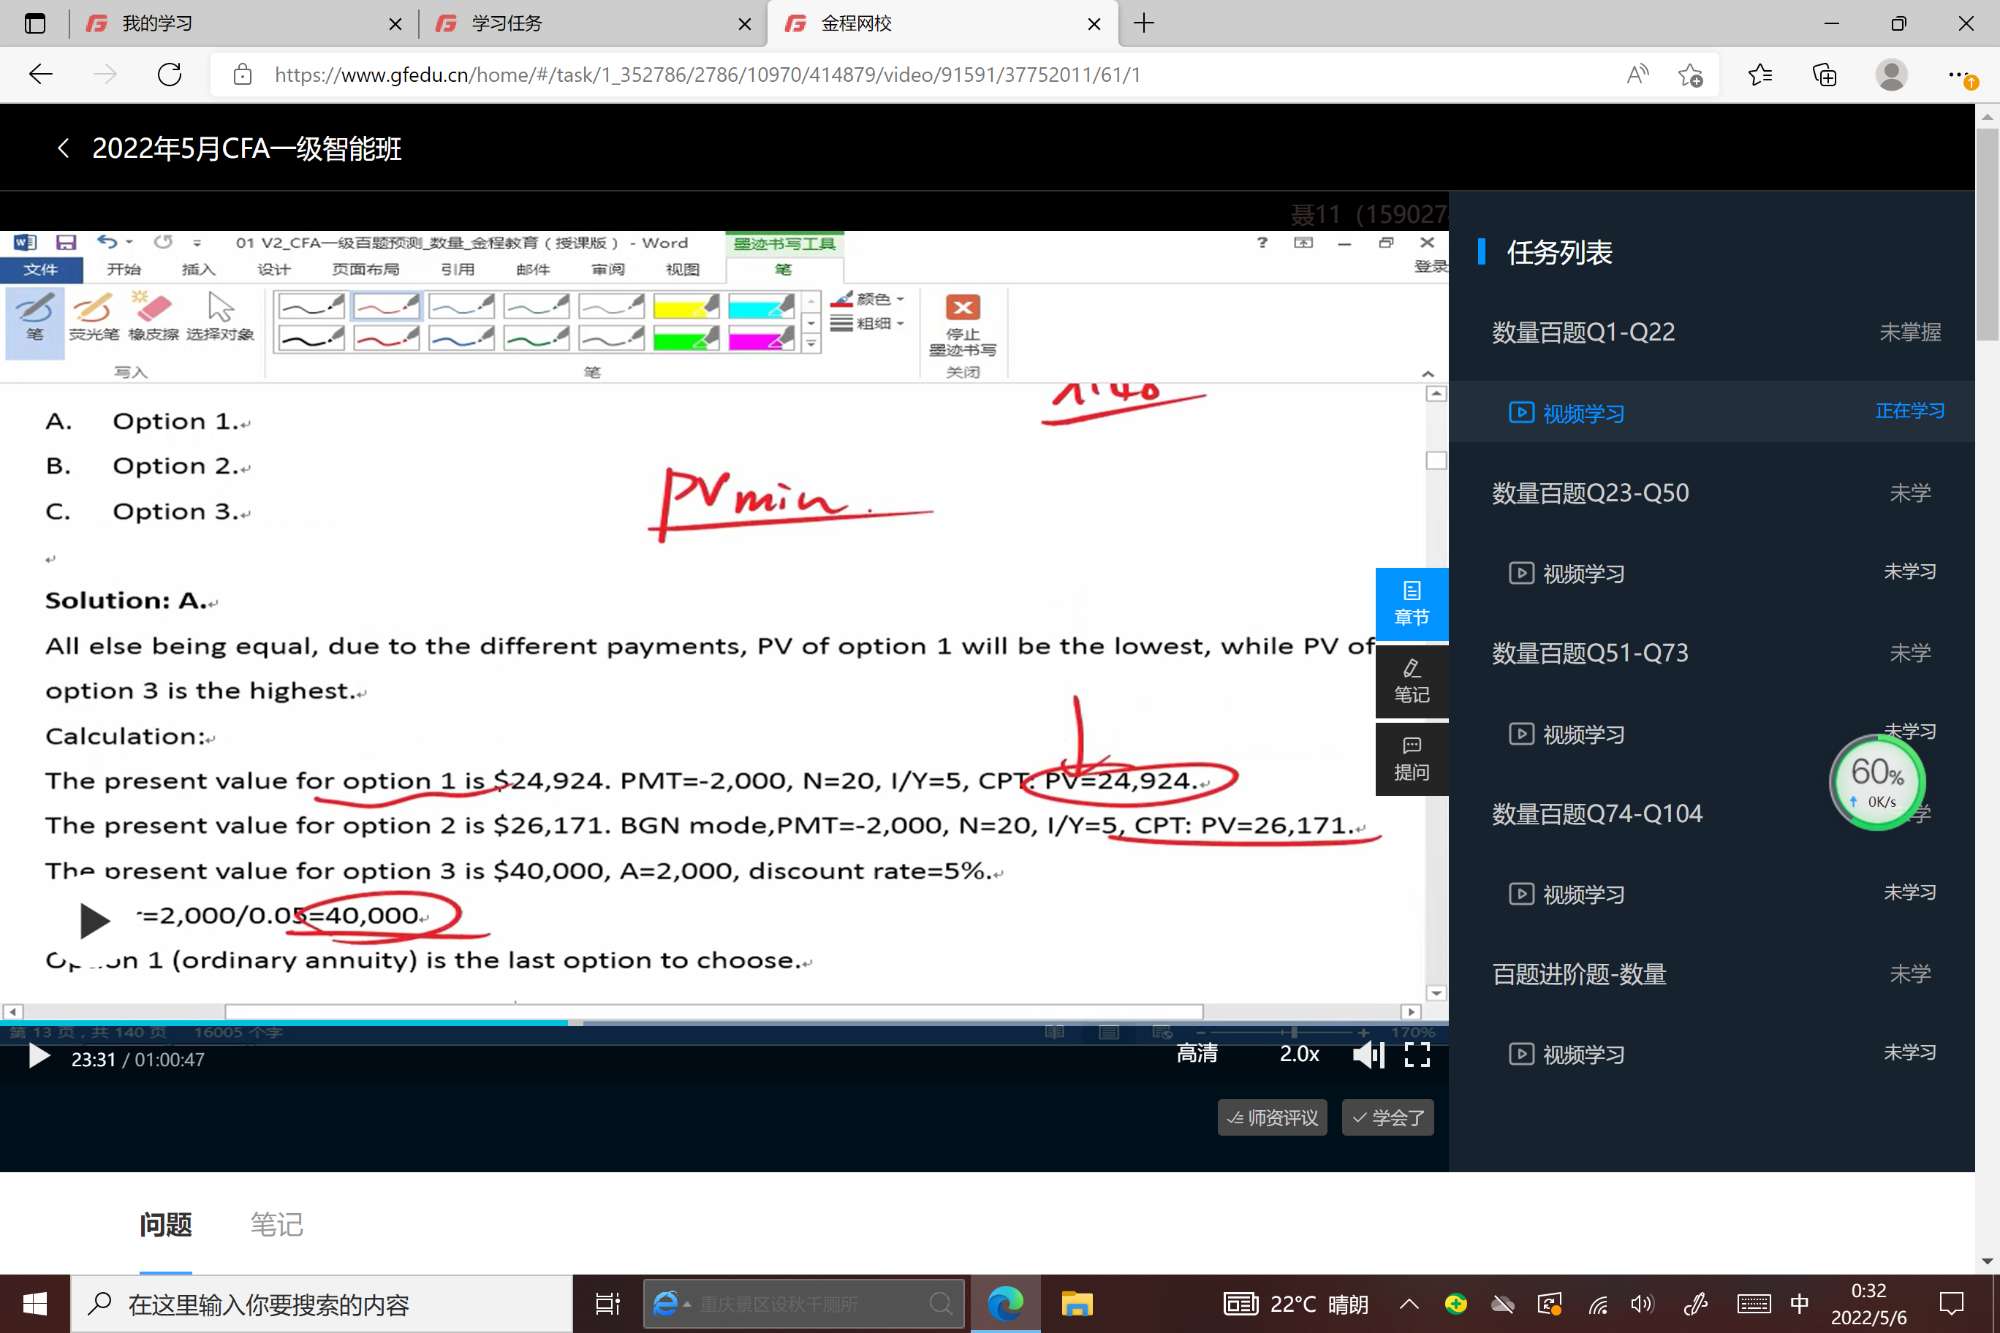Screen dimensions: 2000x1333
Task: Click the Word save icon
Action: [66, 242]
